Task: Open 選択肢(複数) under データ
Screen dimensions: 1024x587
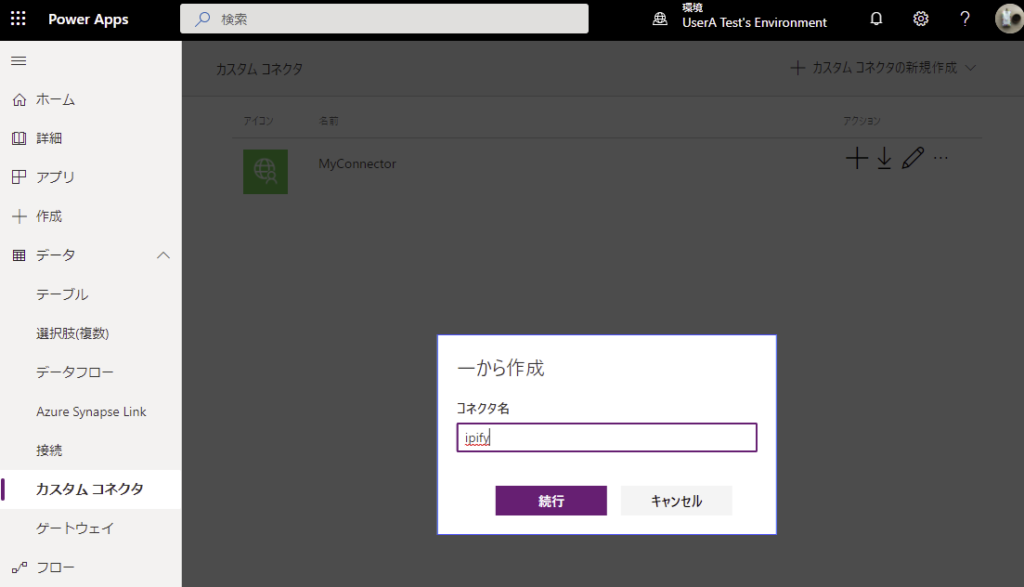Action: coord(72,334)
